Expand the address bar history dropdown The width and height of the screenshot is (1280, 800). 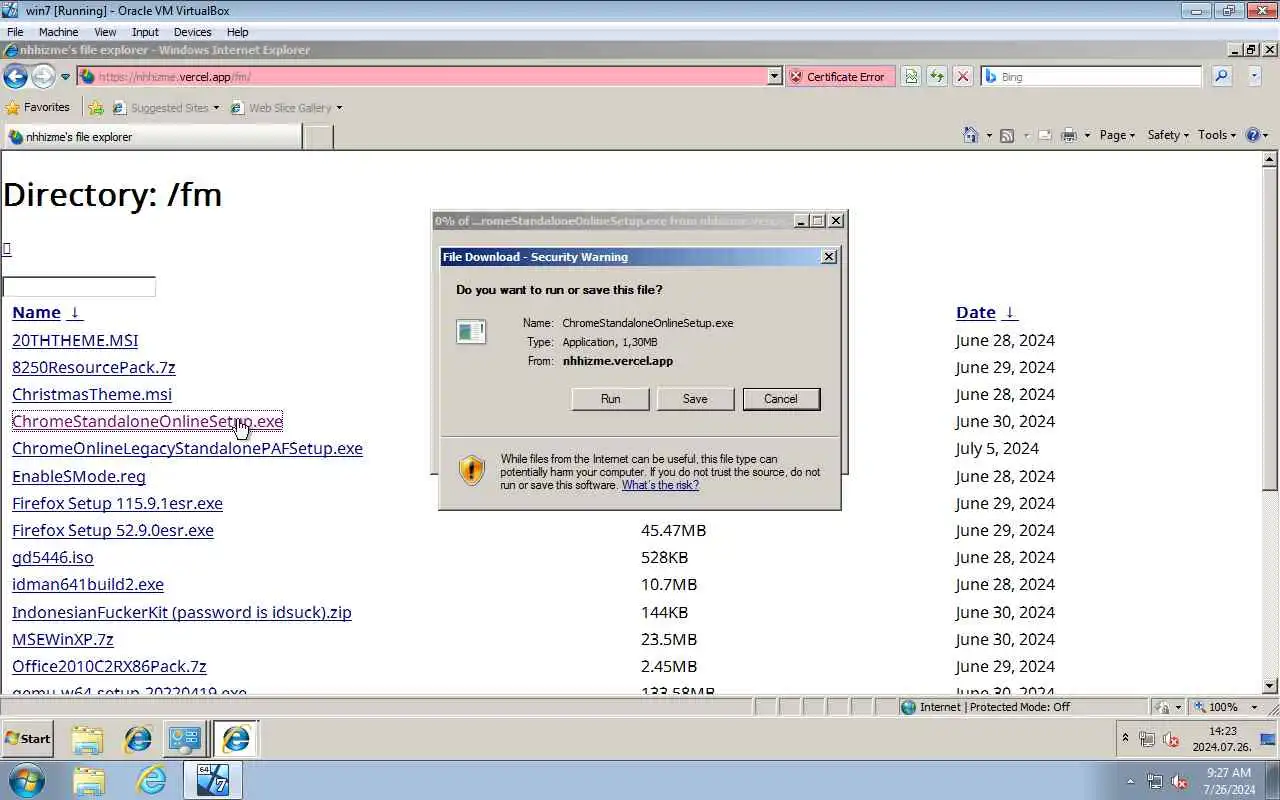[x=774, y=76]
